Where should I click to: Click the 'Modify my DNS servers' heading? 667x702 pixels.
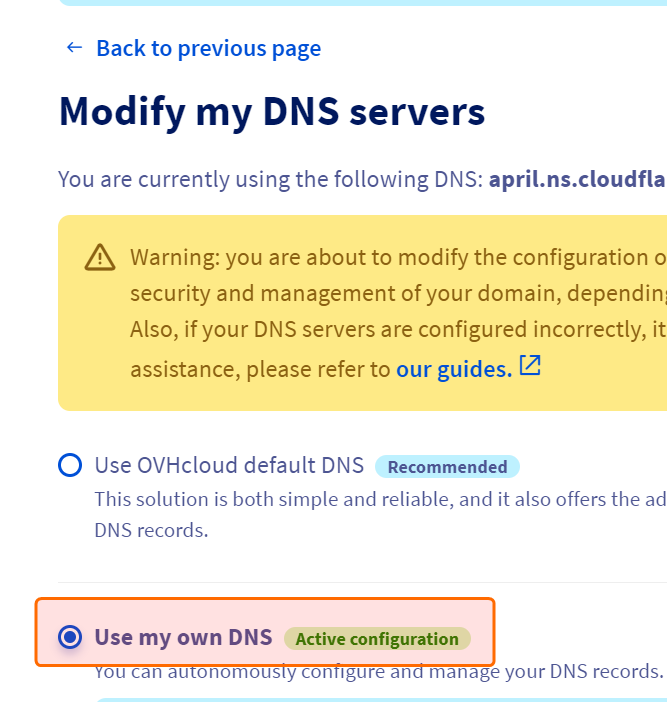coord(272,111)
